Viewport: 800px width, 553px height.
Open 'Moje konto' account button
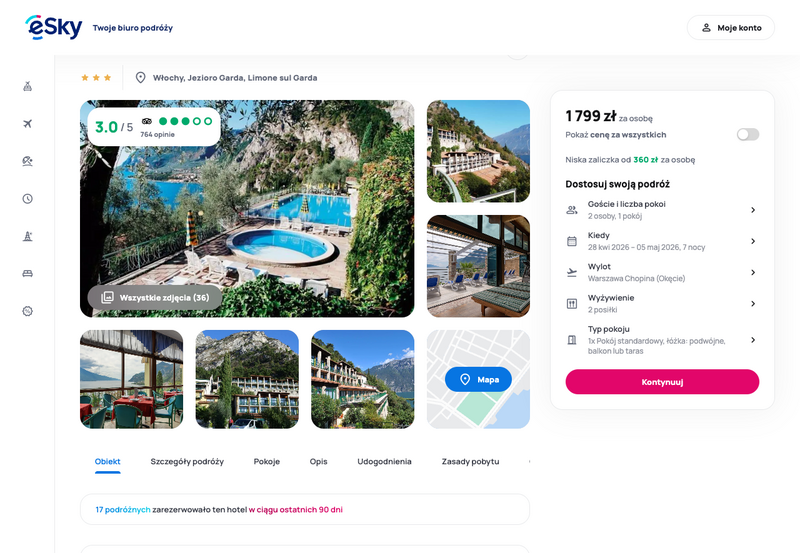tap(731, 28)
